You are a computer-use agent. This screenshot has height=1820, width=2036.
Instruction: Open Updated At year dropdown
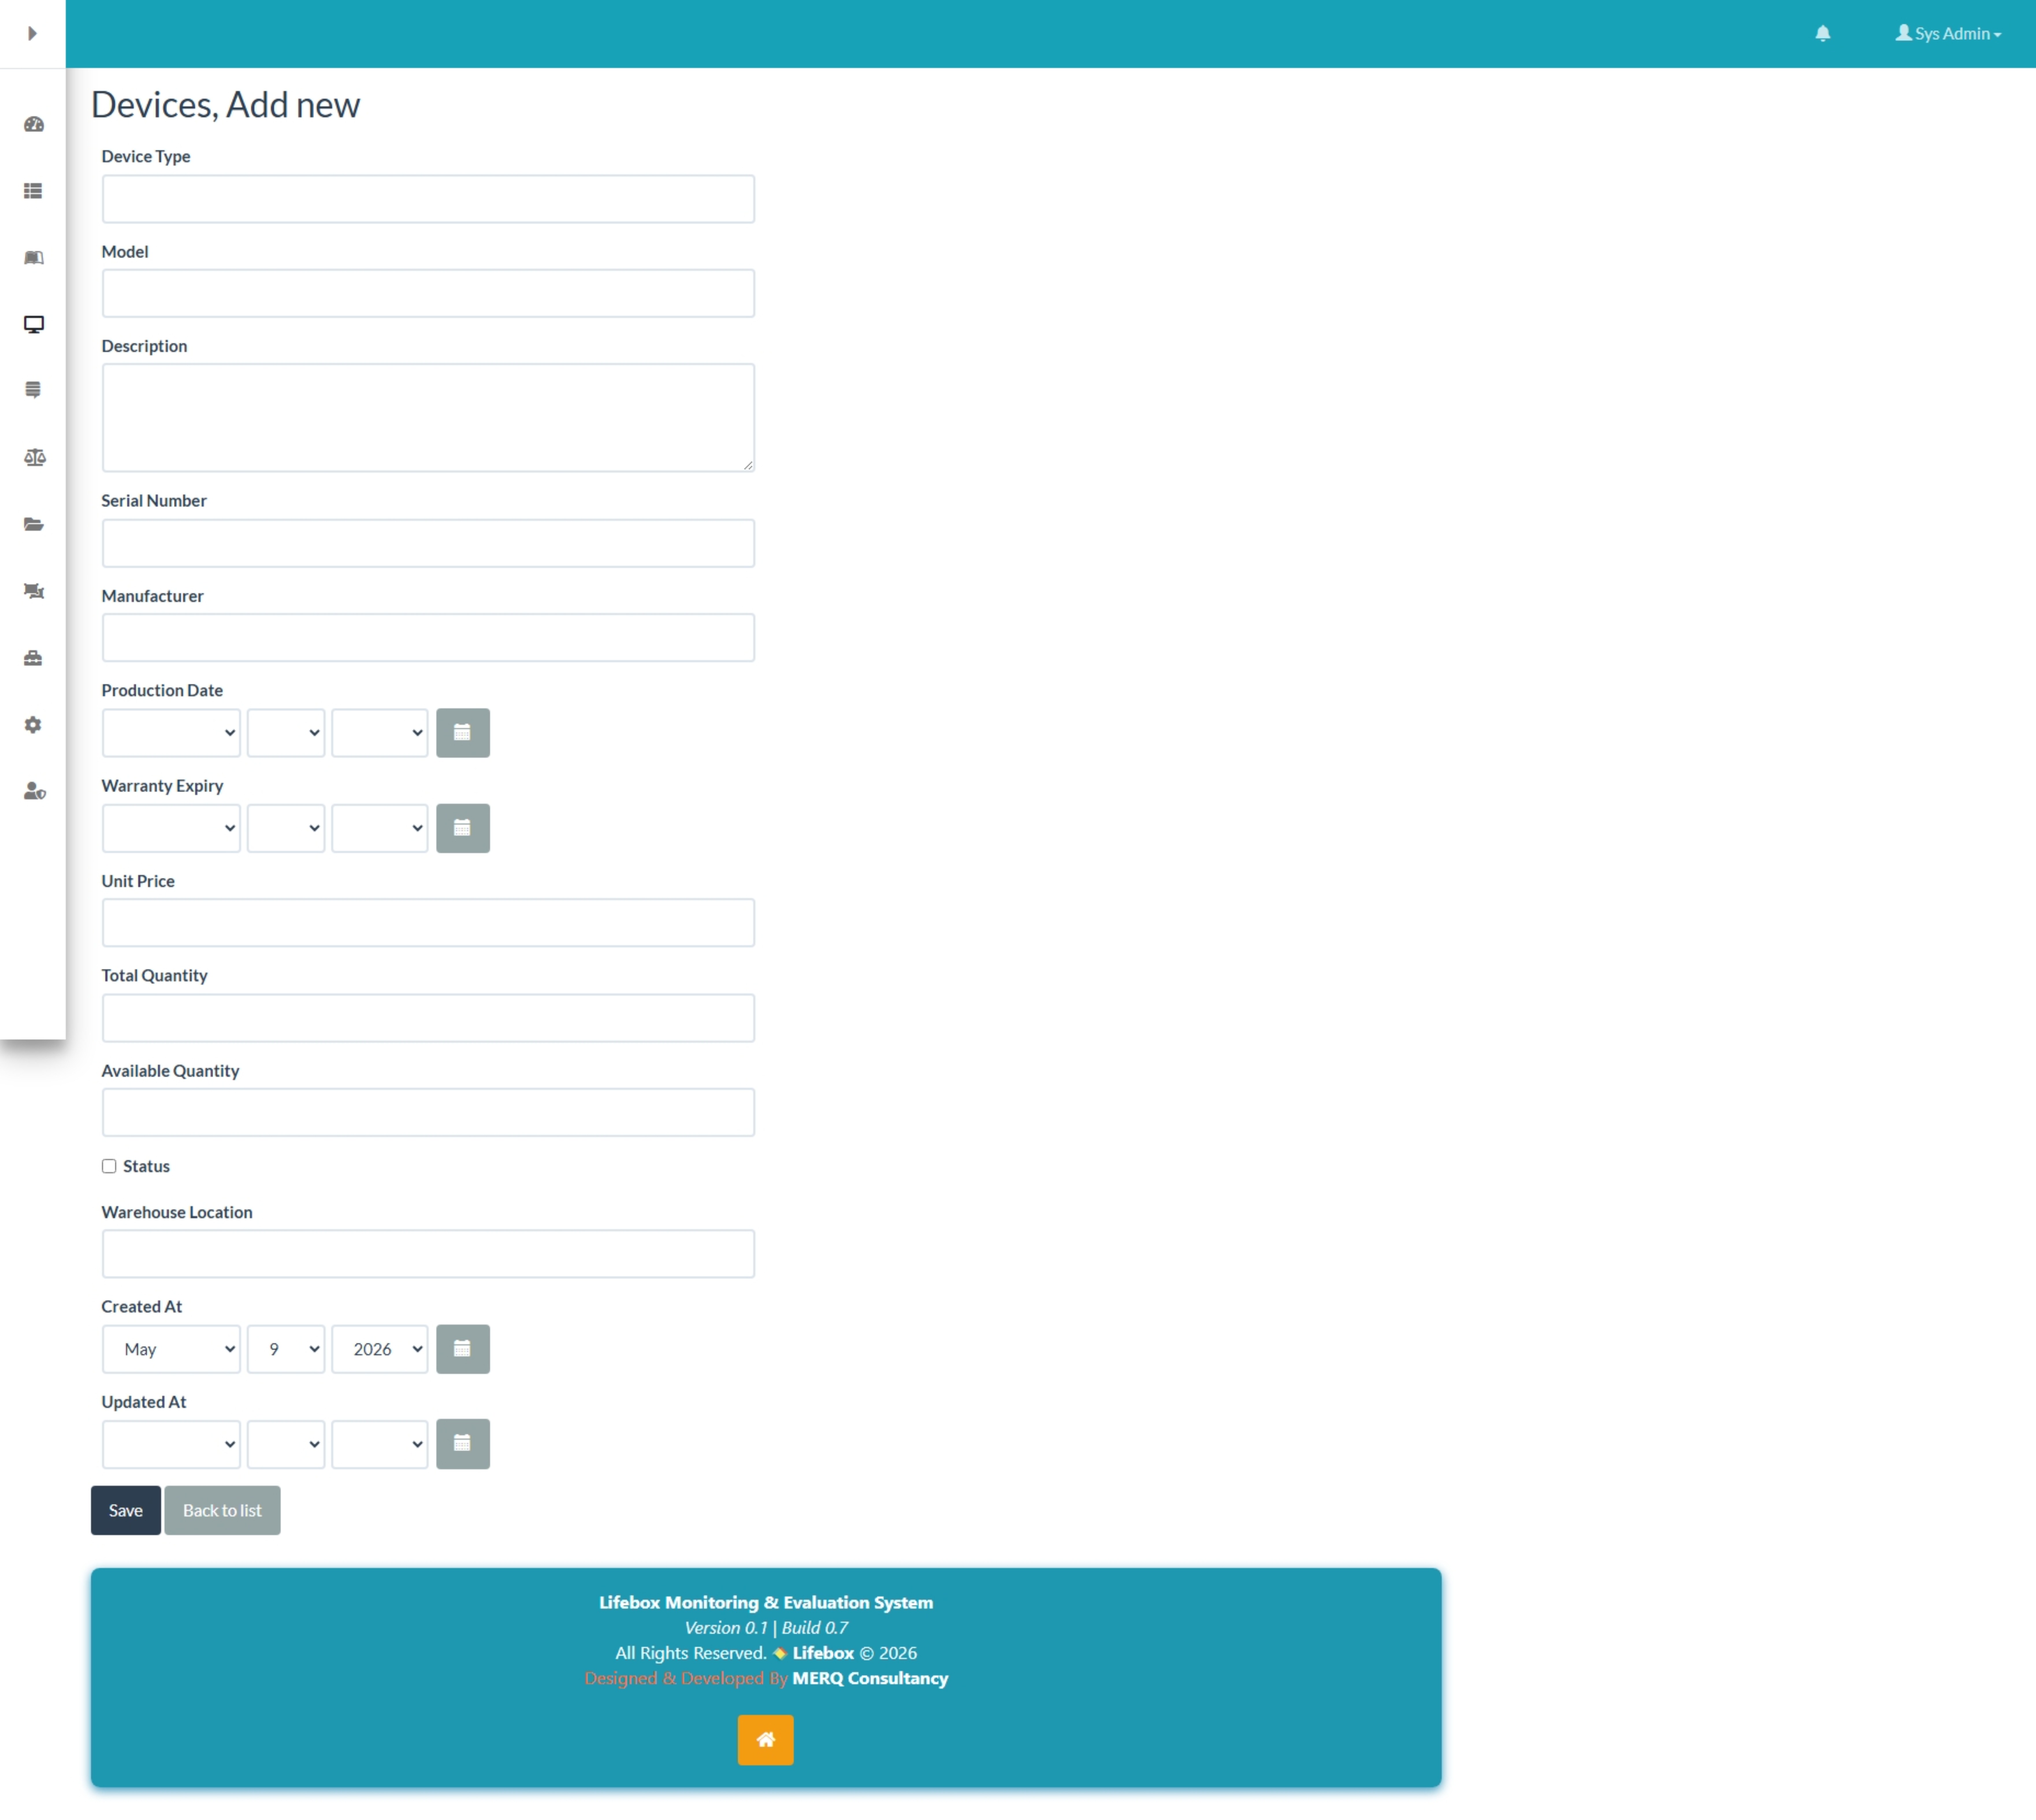[x=380, y=1444]
